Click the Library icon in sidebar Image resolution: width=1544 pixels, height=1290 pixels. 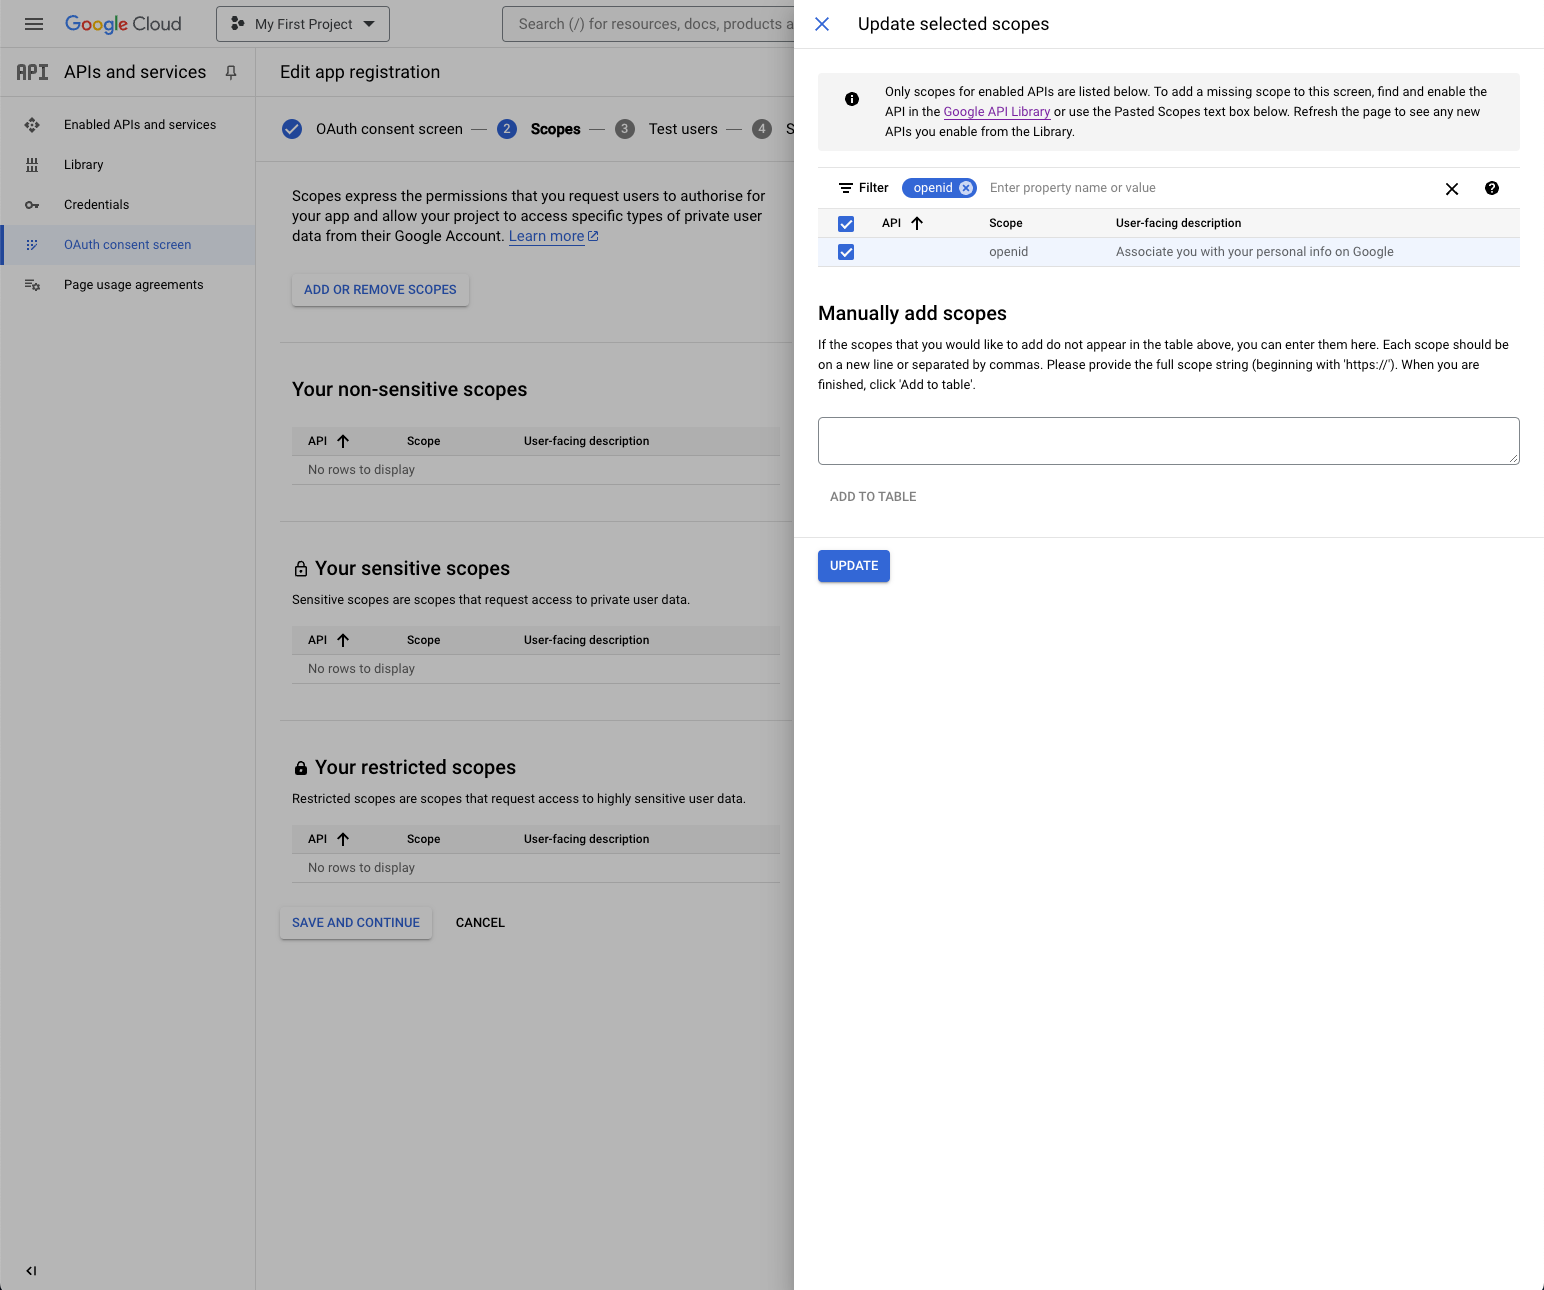coord(32,165)
